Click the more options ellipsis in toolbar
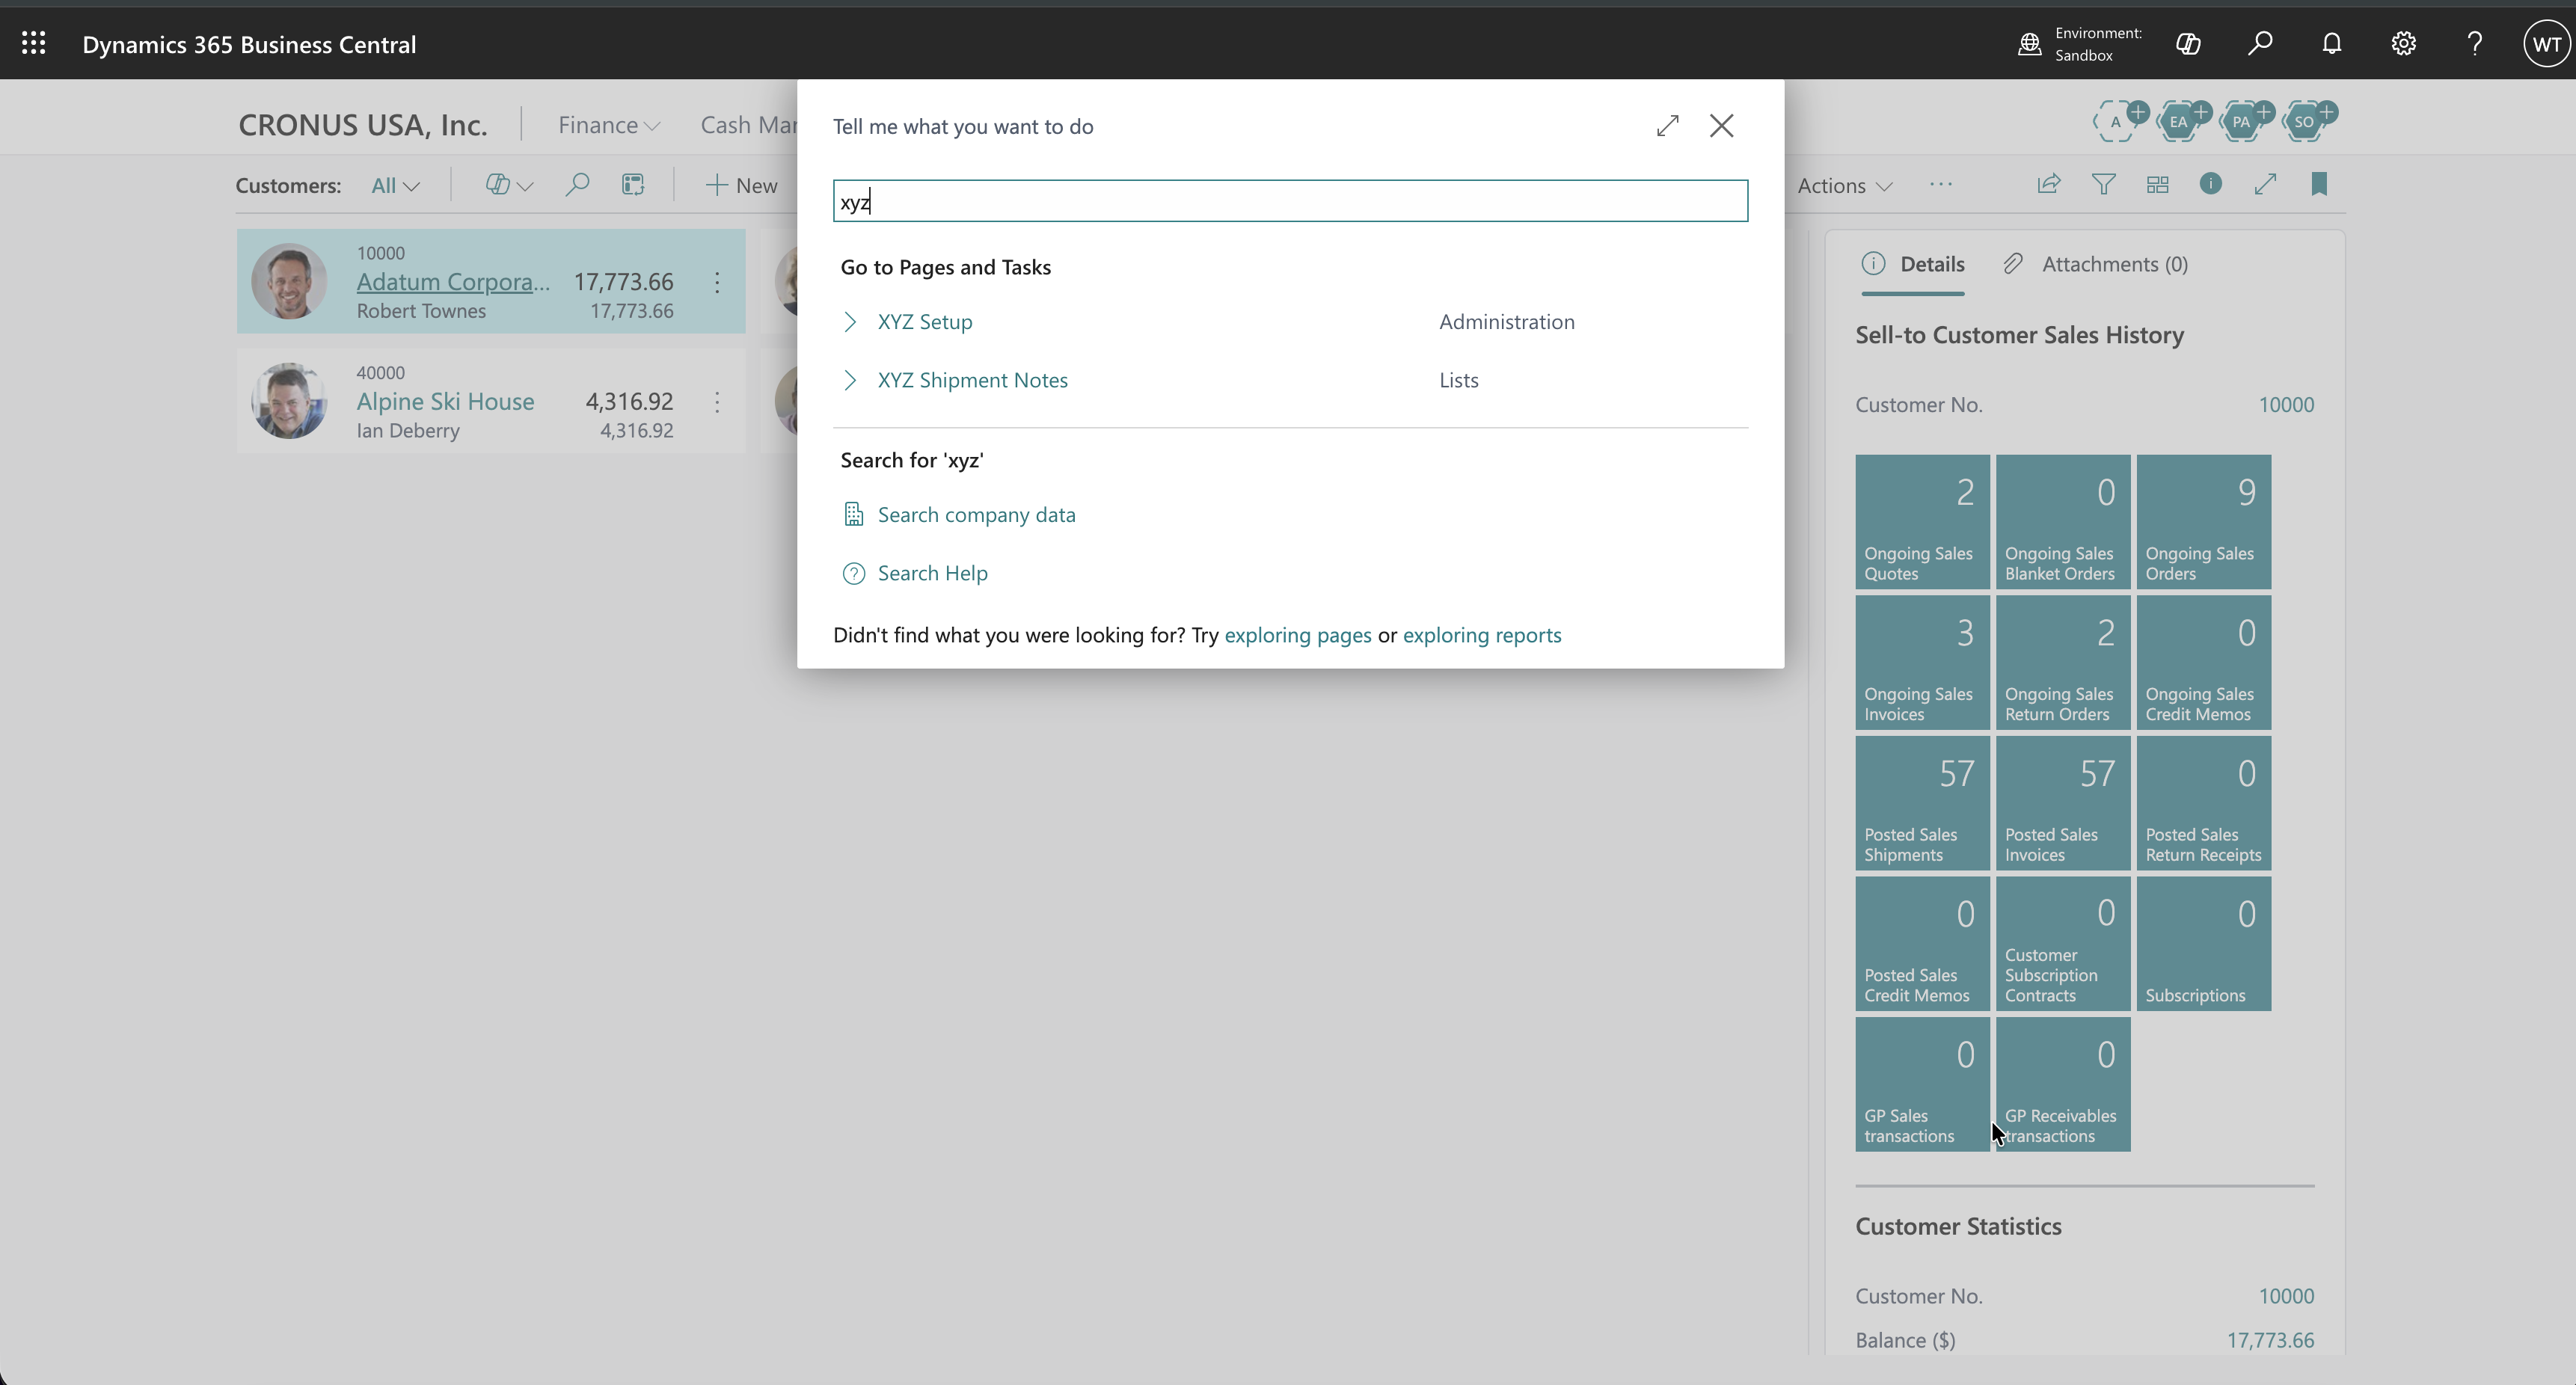This screenshot has width=2576, height=1385. pos(1941,185)
